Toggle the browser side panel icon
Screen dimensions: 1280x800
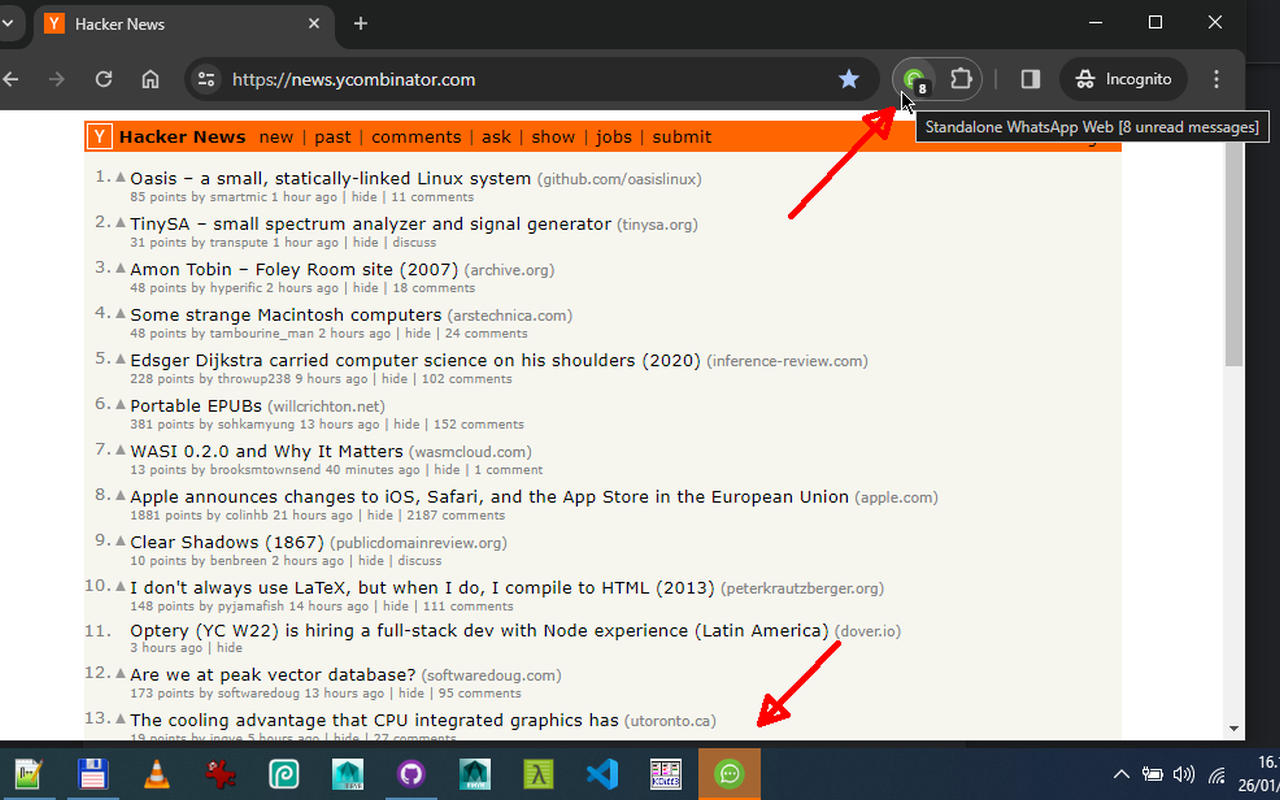pos(1031,79)
